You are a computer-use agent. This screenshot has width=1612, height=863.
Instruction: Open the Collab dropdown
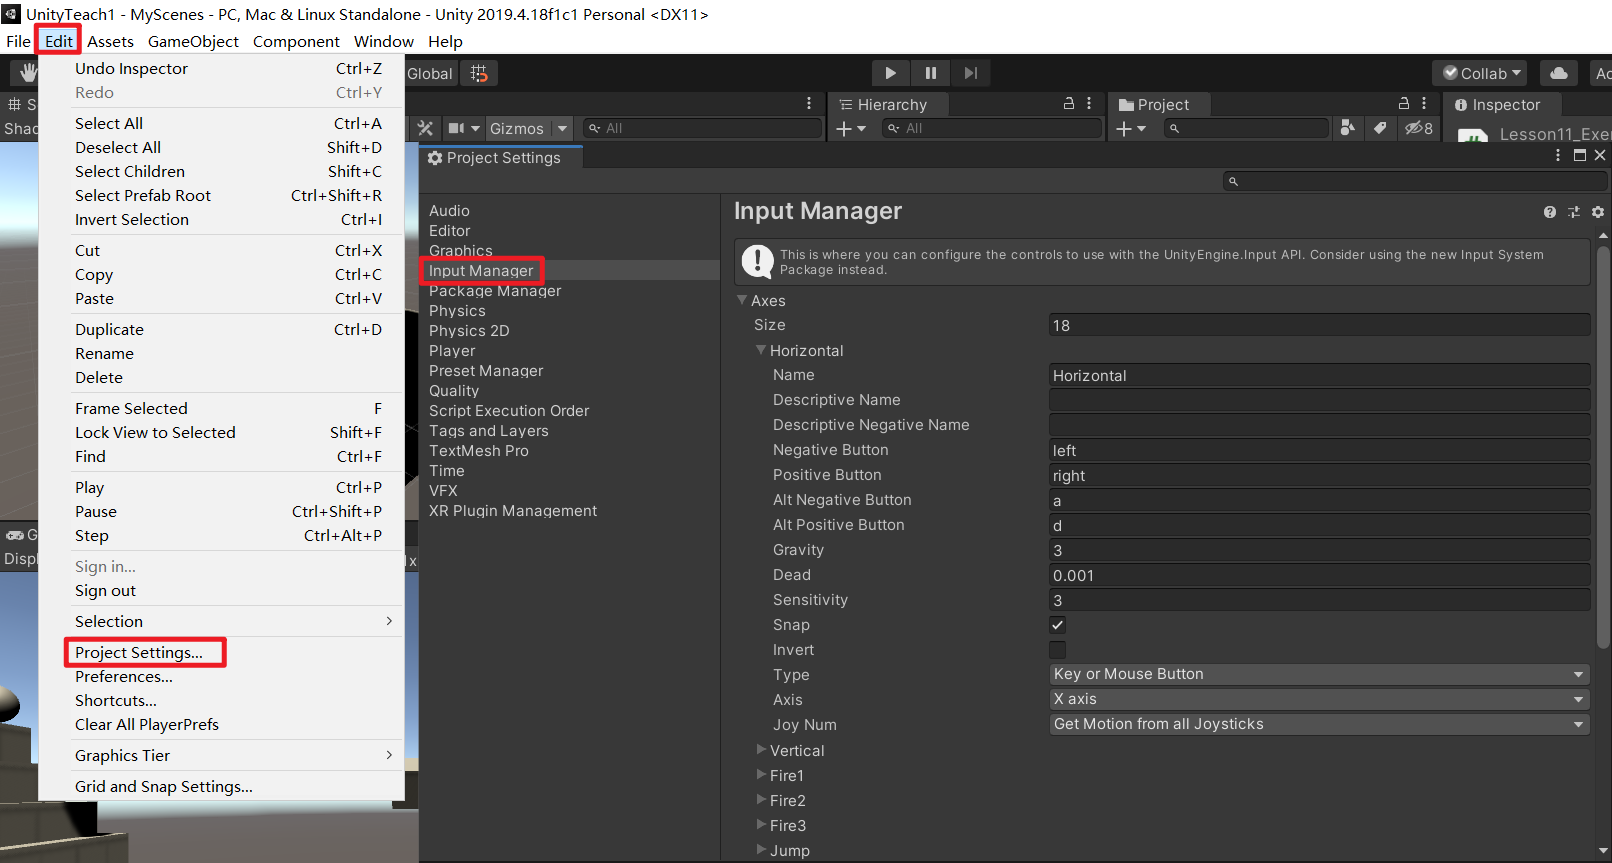click(x=1479, y=73)
